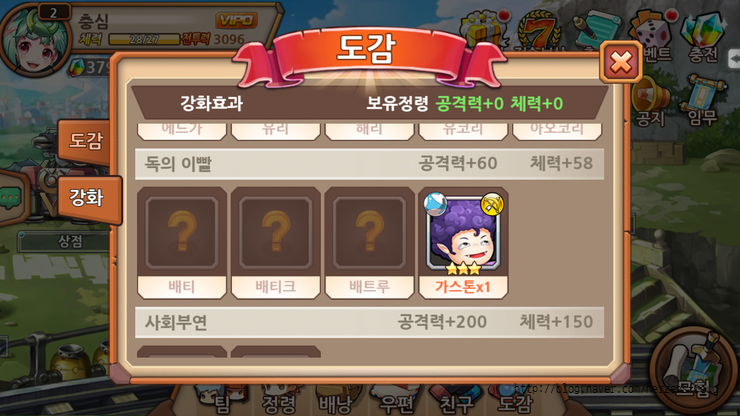This screenshot has height=416, width=740.
Task: Tap the unknown 배트루 card slot
Action: 369,243
